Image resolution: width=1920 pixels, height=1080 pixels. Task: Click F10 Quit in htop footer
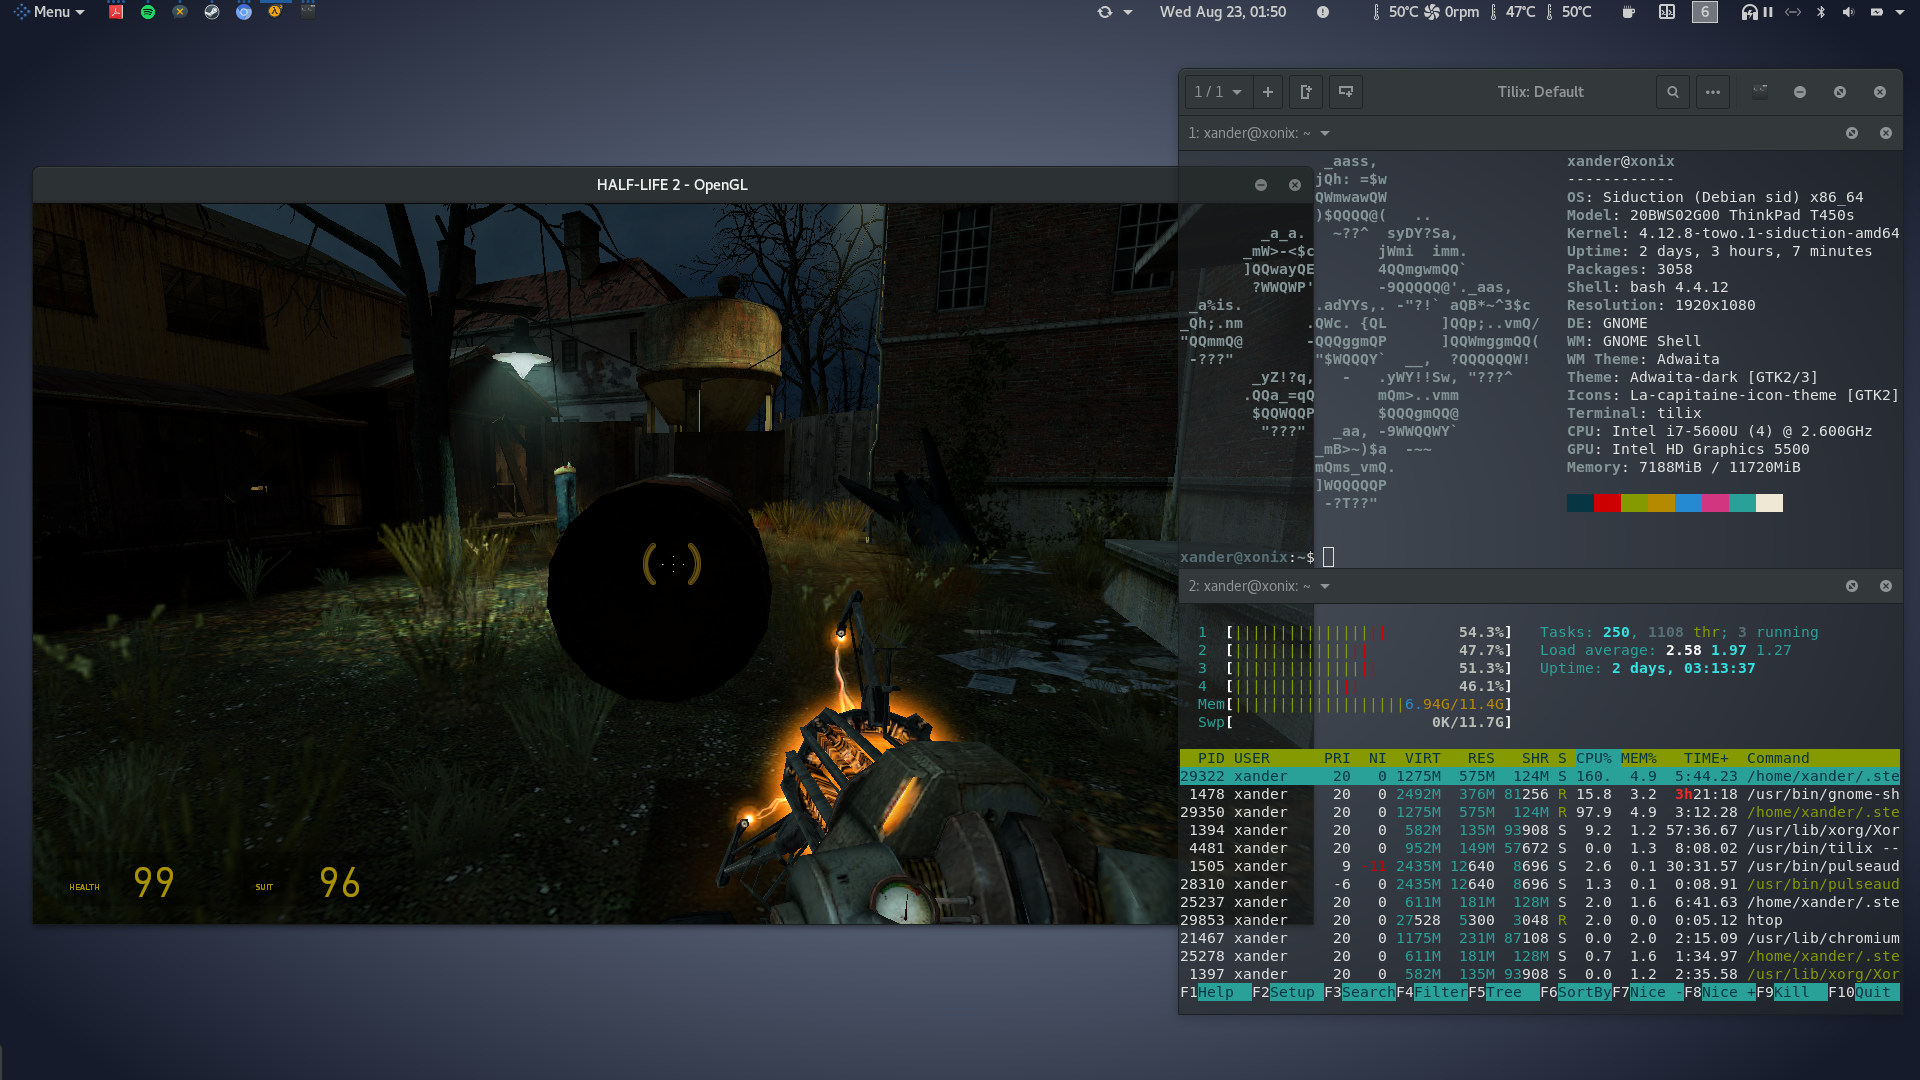pyautogui.click(x=1872, y=992)
